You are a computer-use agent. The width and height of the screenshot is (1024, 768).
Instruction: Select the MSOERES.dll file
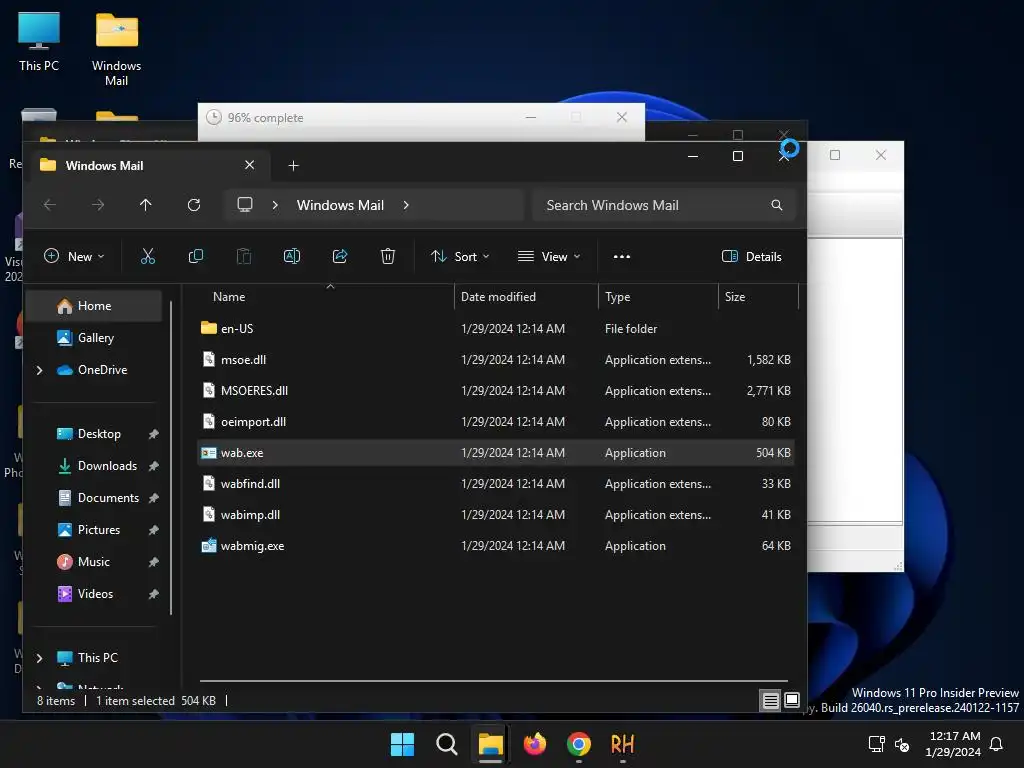[x=496, y=391]
